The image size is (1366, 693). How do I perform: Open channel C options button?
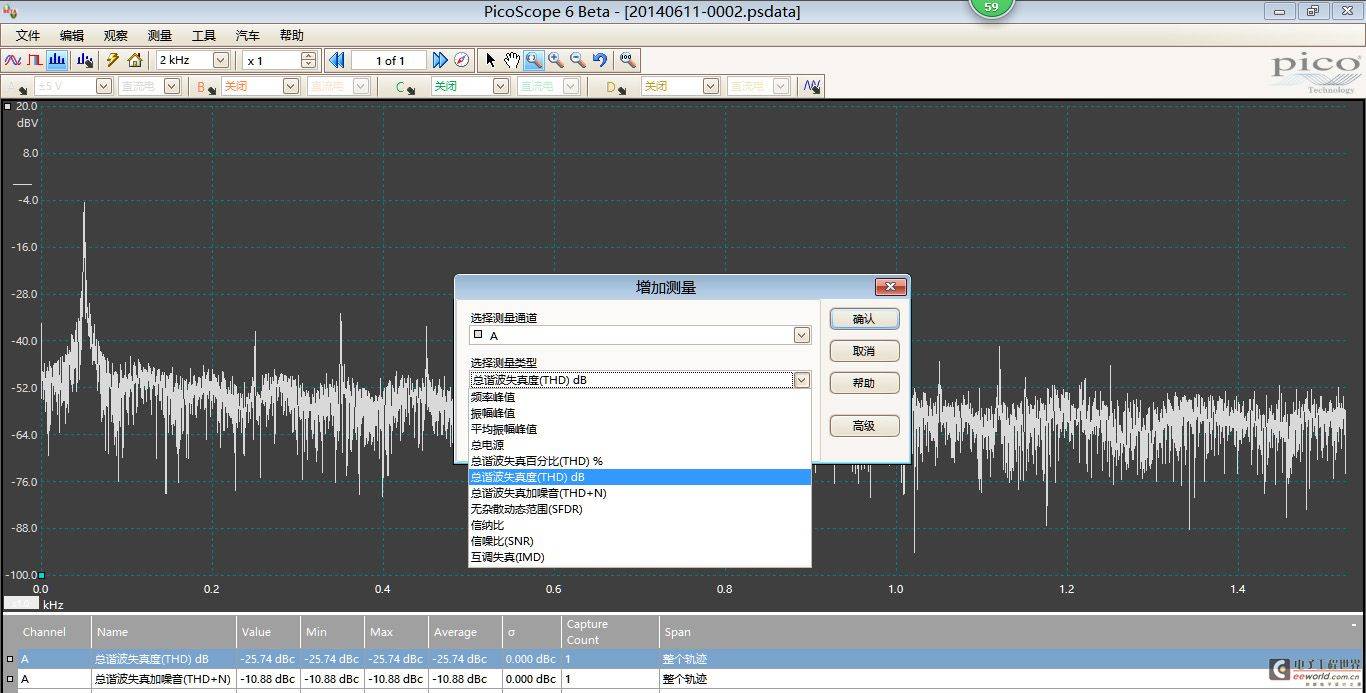pos(406,87)
